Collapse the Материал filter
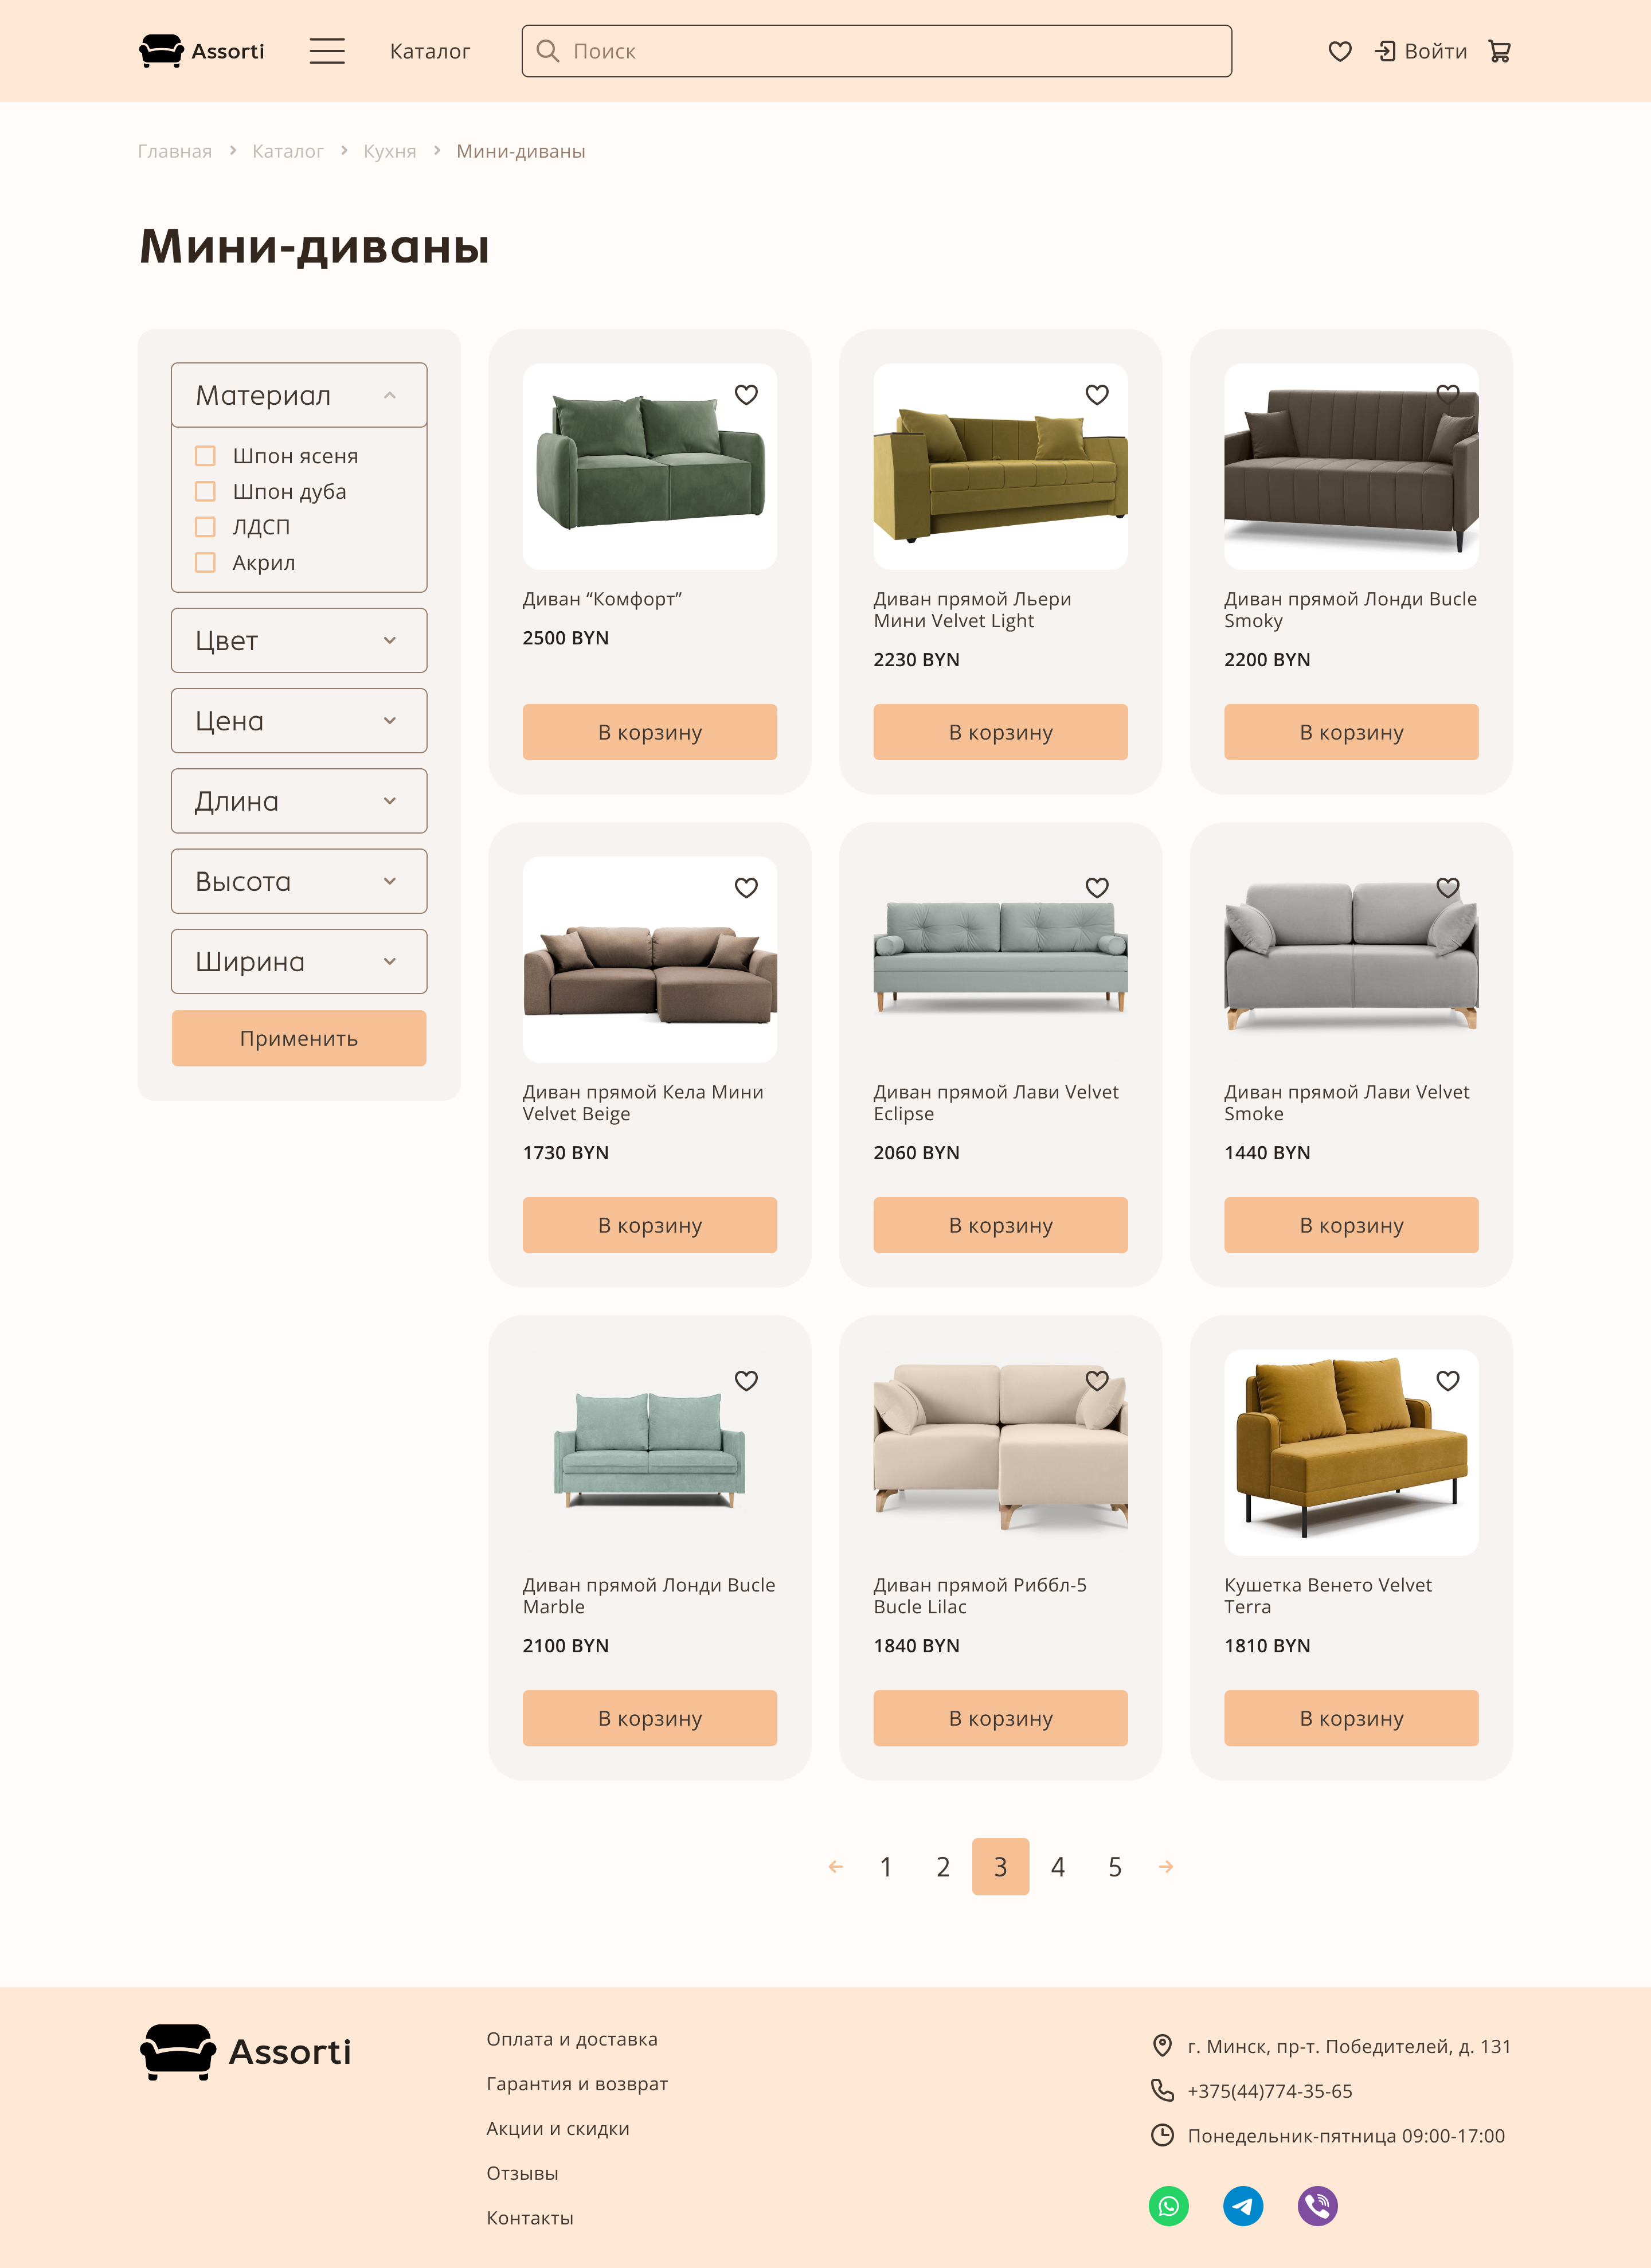This screenshot has width=1651, height=2268. [299, 395]
